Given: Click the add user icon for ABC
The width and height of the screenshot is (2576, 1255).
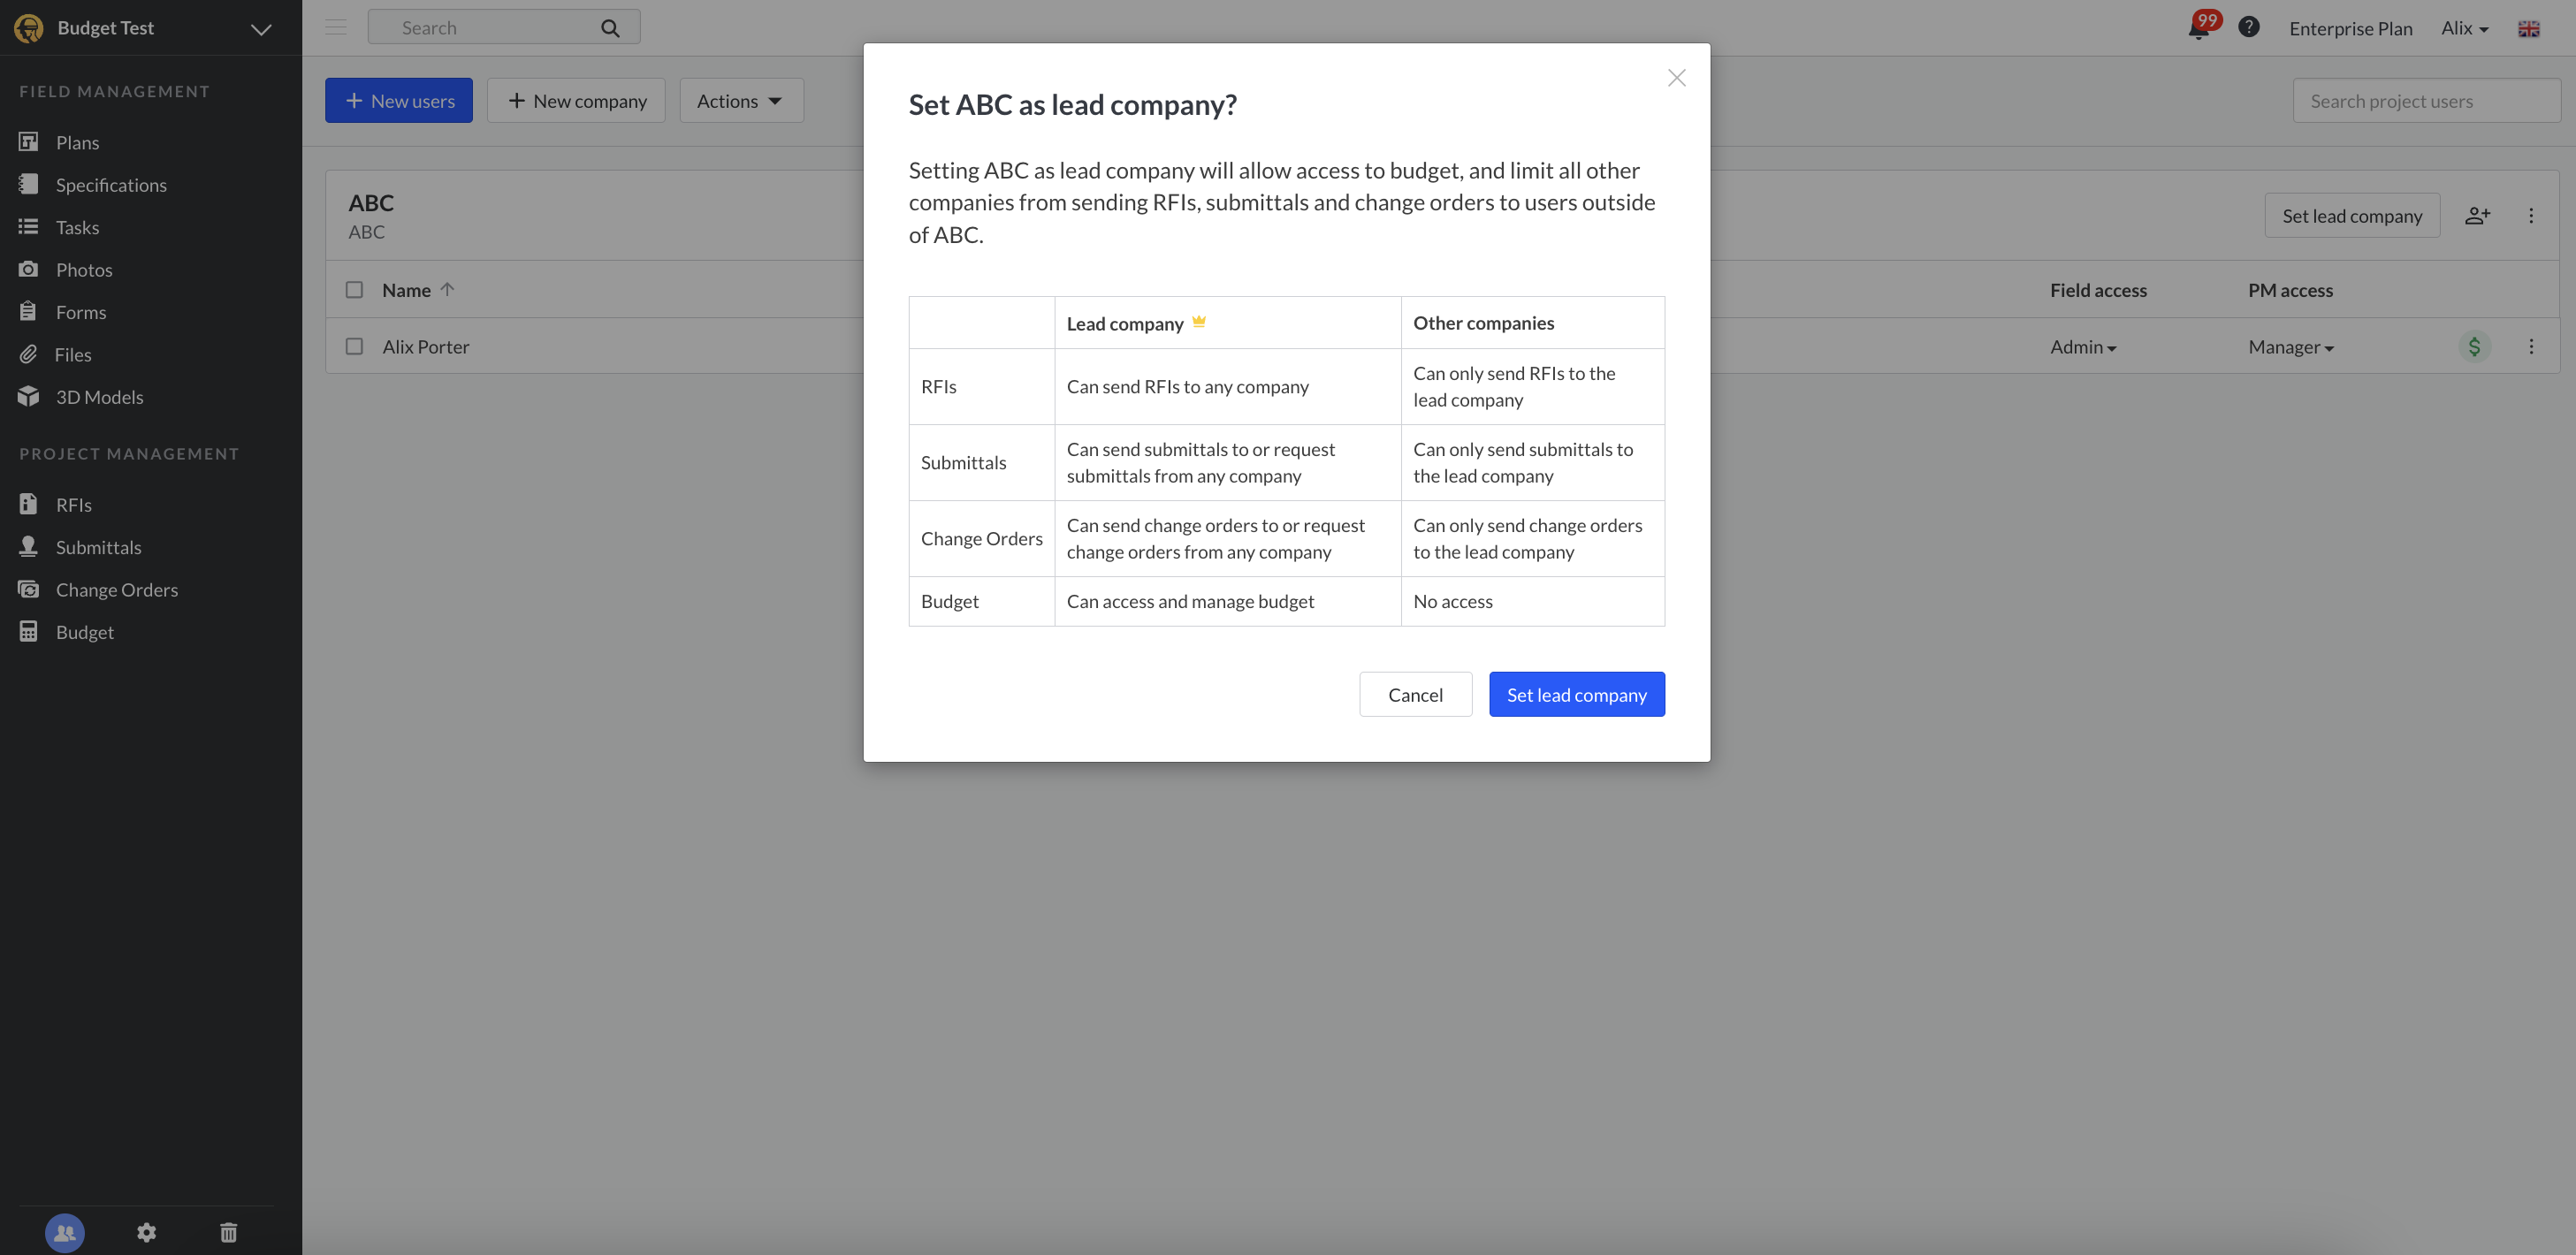Looking at the screenshot, I should (x=2477, y=216).
